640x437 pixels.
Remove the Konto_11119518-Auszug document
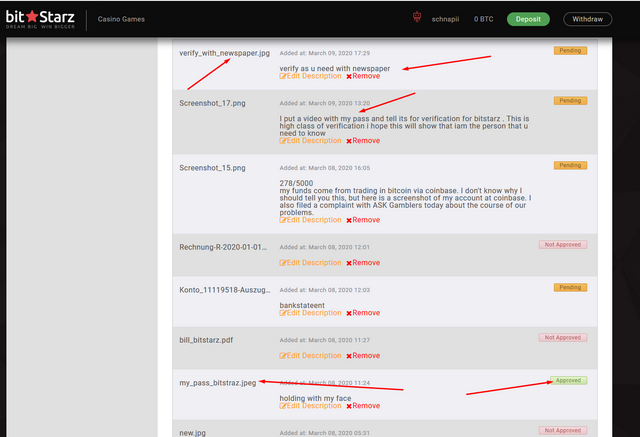[x=363, y=313]
